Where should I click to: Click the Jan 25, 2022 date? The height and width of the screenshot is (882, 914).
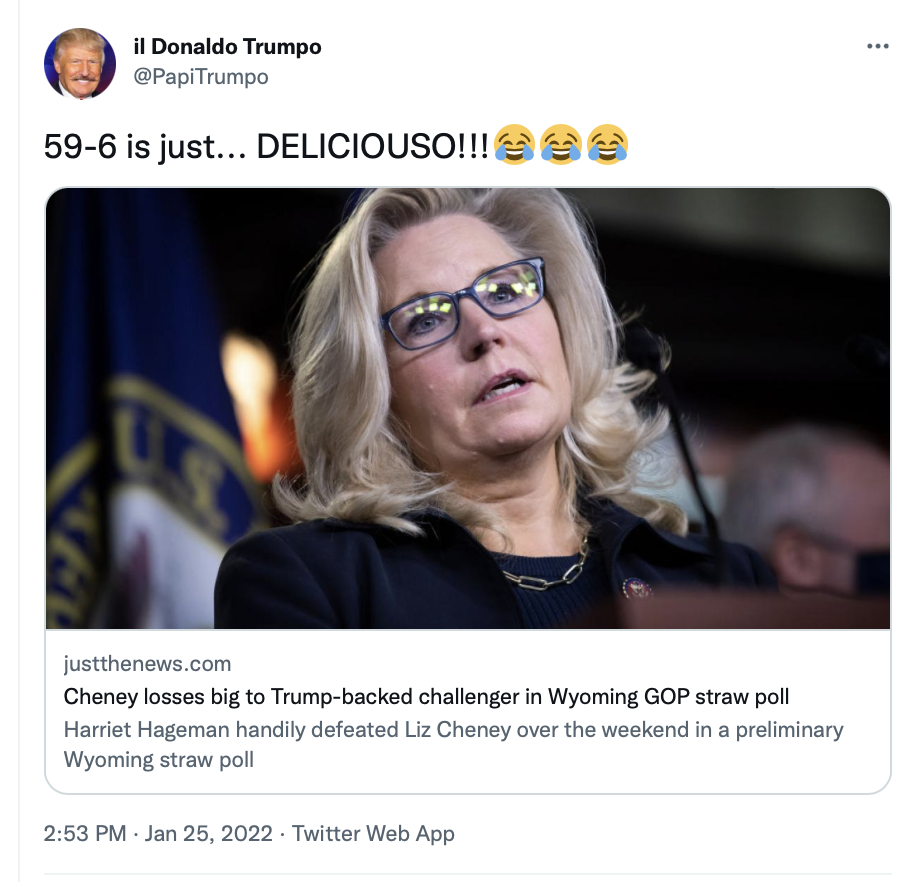pos(209,834)
